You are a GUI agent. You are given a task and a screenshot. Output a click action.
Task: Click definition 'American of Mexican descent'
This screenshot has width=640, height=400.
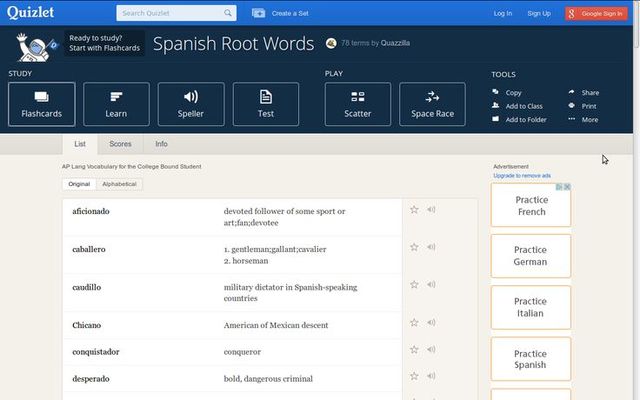point(276,325)
